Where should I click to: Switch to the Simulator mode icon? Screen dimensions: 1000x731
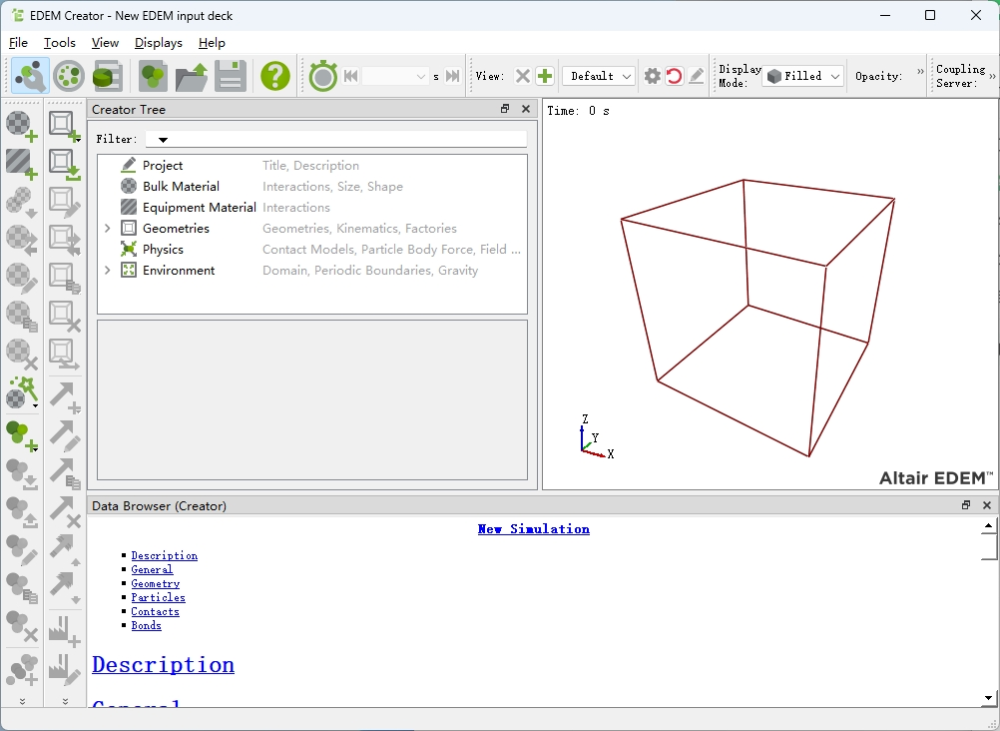(x=69, y=76)
